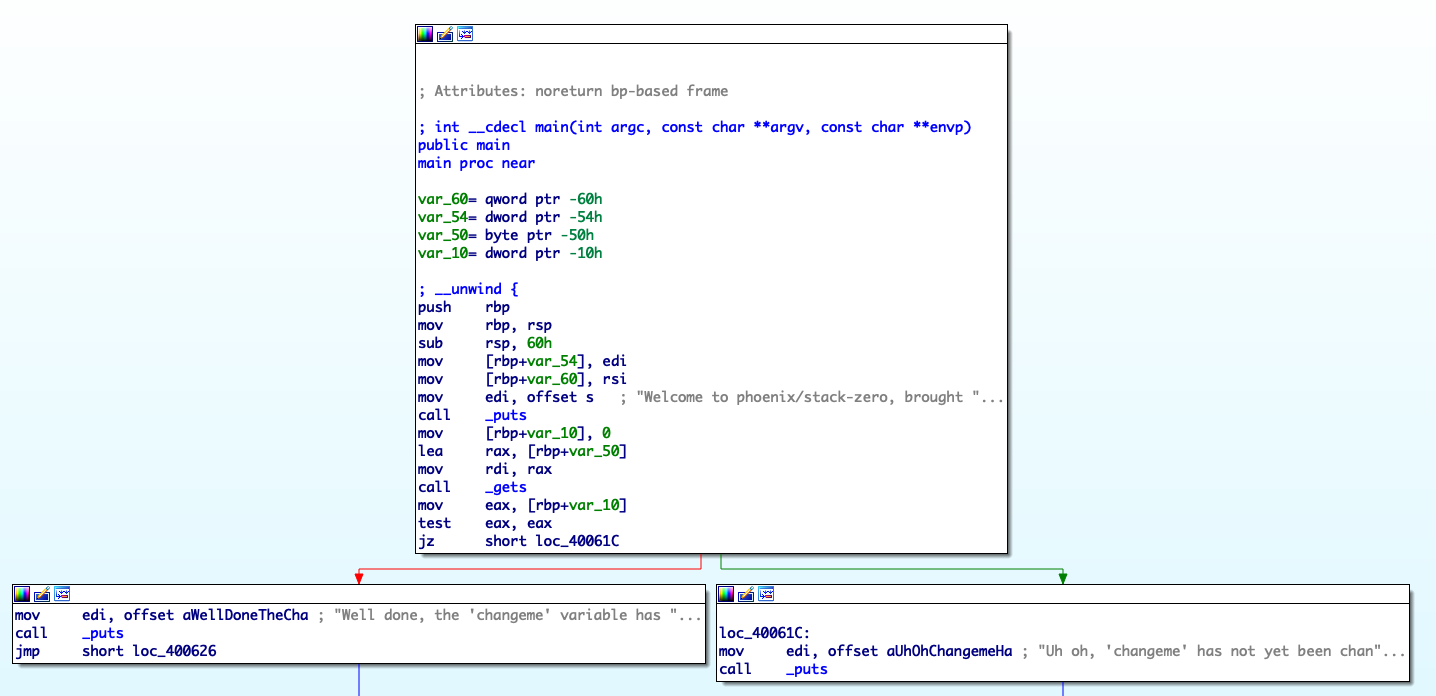
Task: Click the edit pencil icon on main block
Action: click(445, 34)
